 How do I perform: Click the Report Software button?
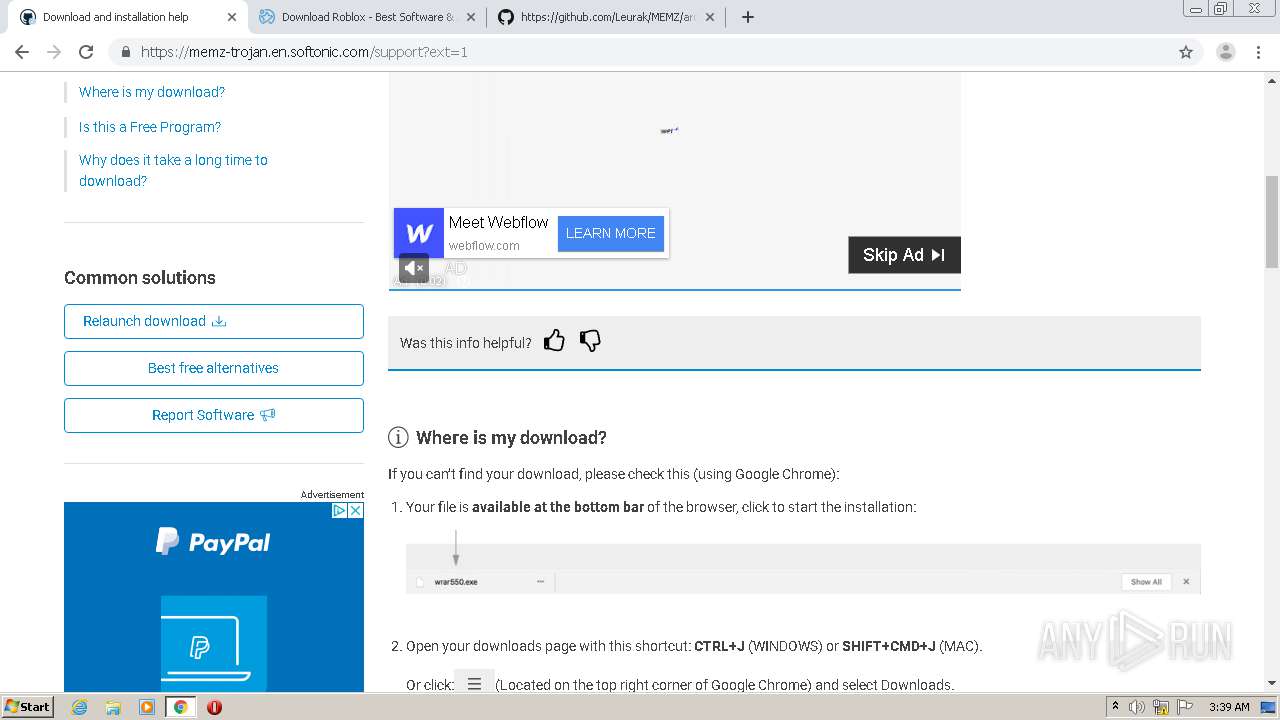[x=214, y=415]
